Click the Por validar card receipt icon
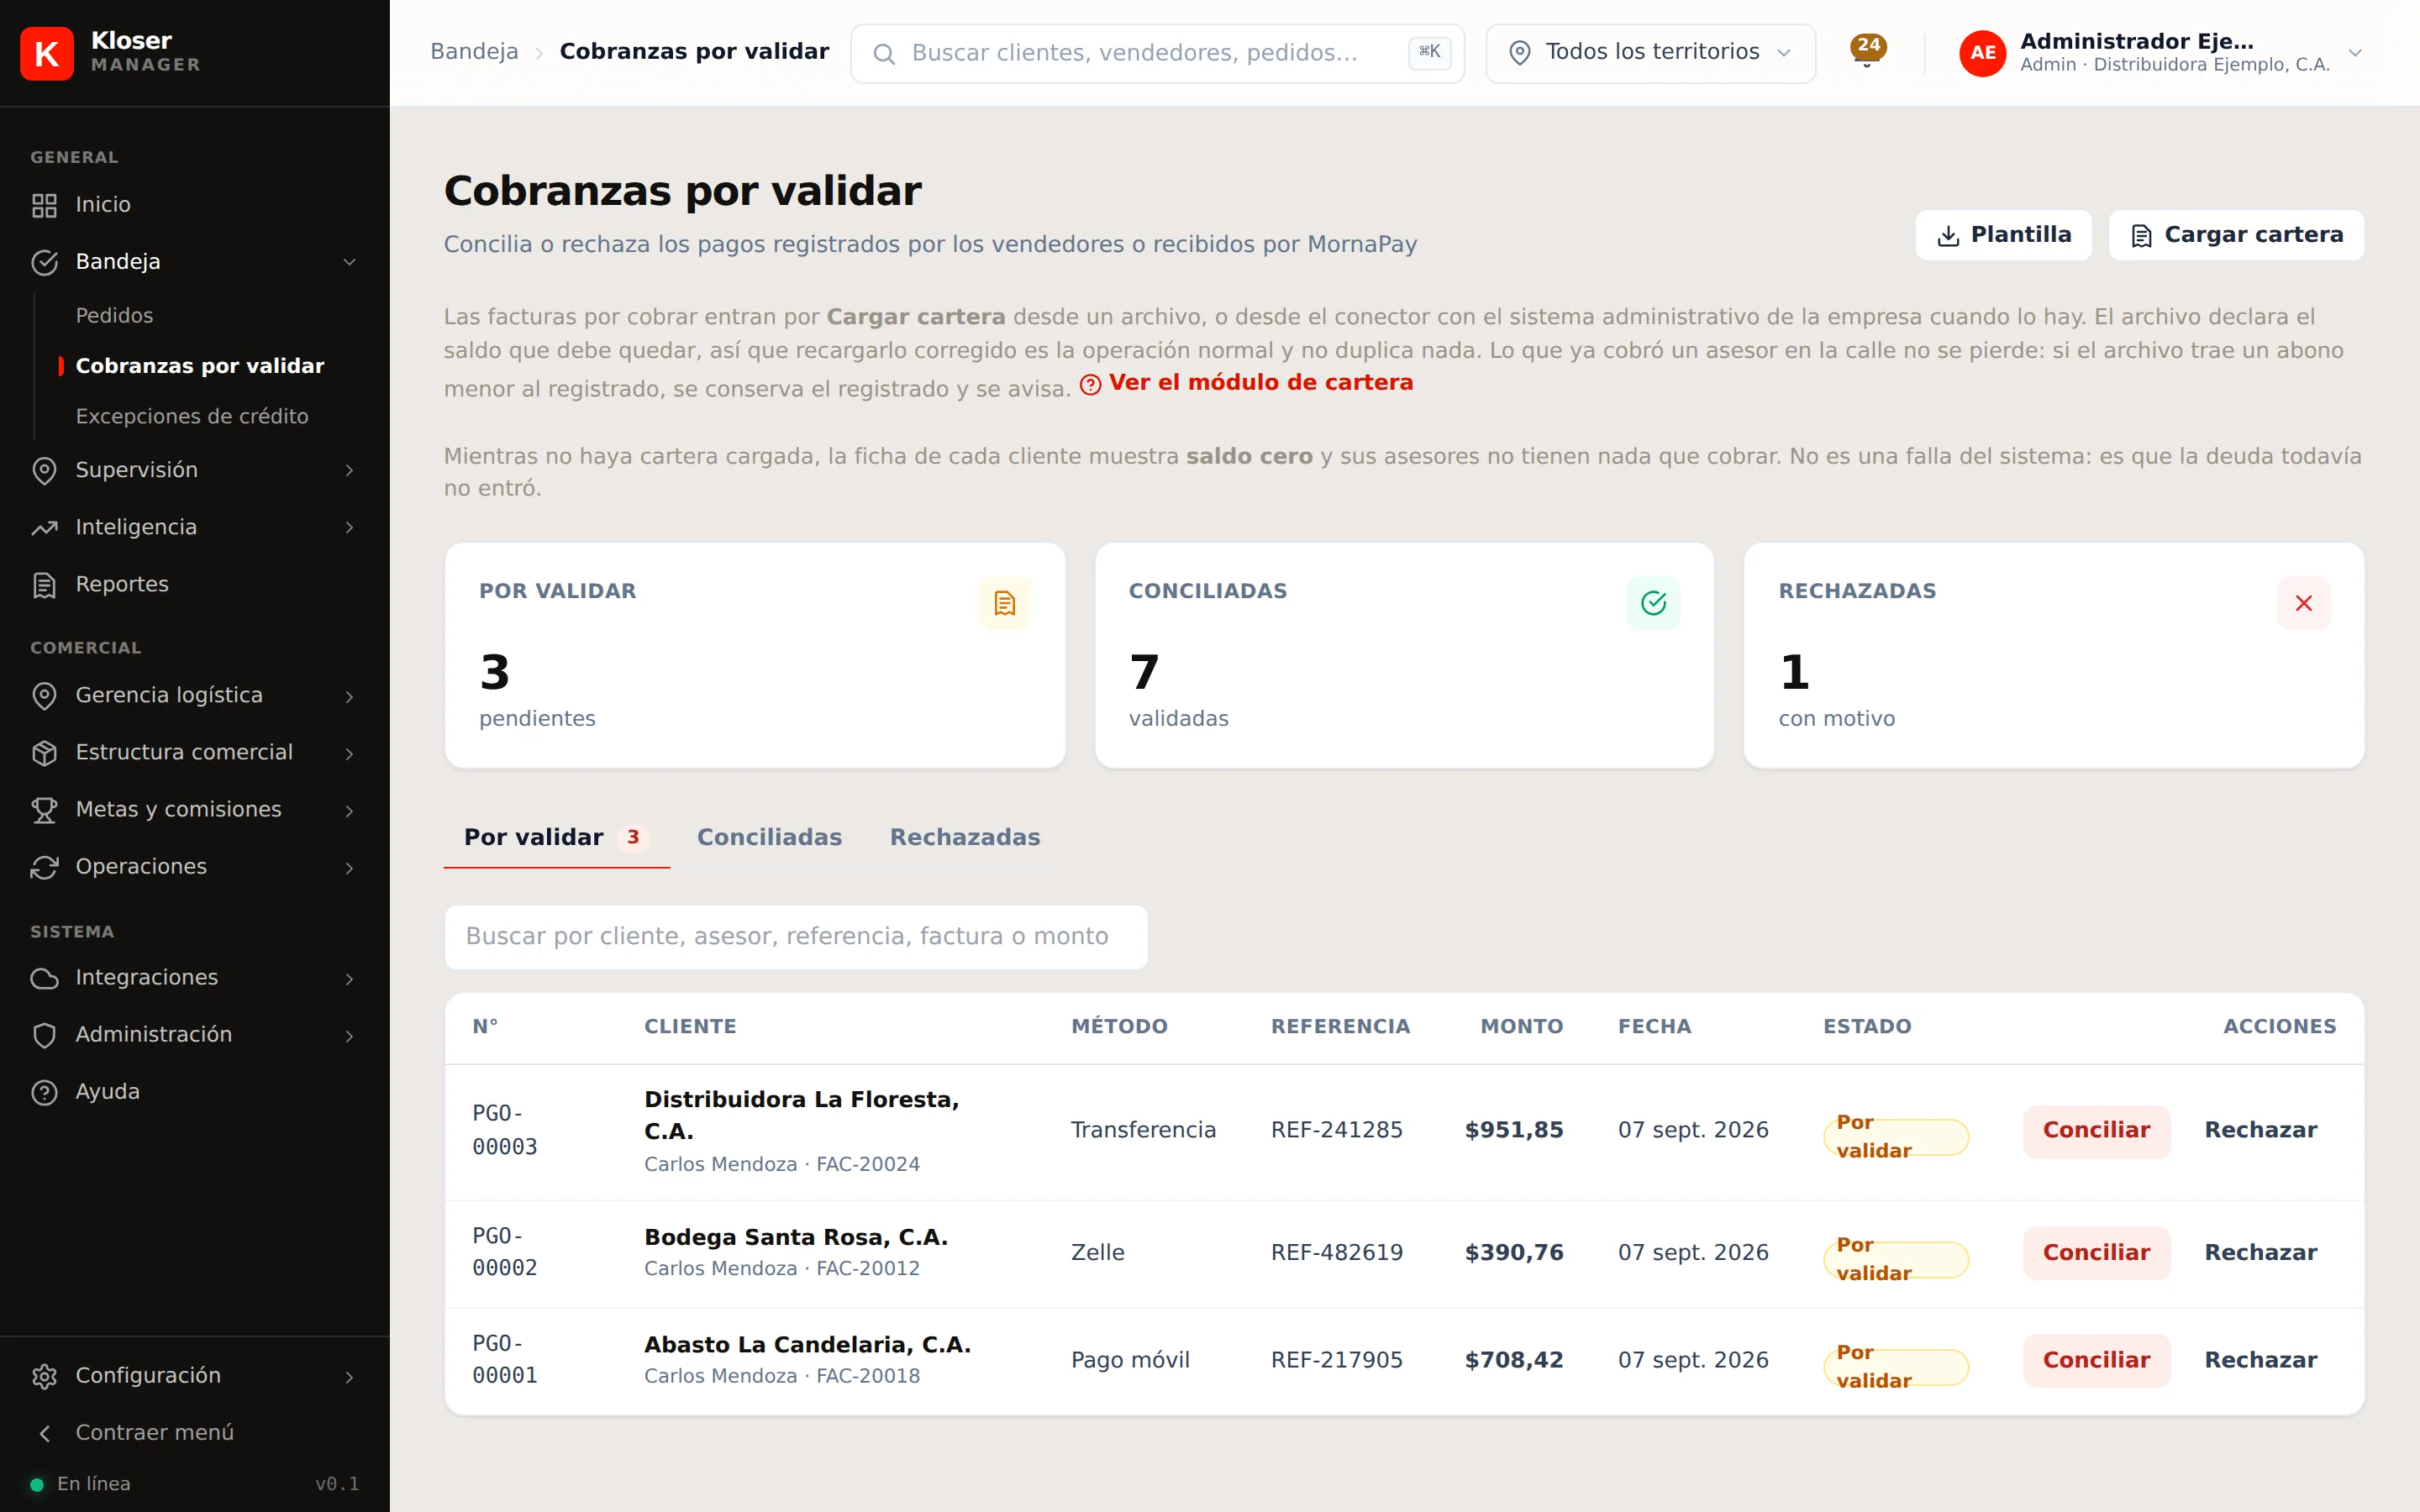The image size is (2420, 1512). coord(1004,603)
